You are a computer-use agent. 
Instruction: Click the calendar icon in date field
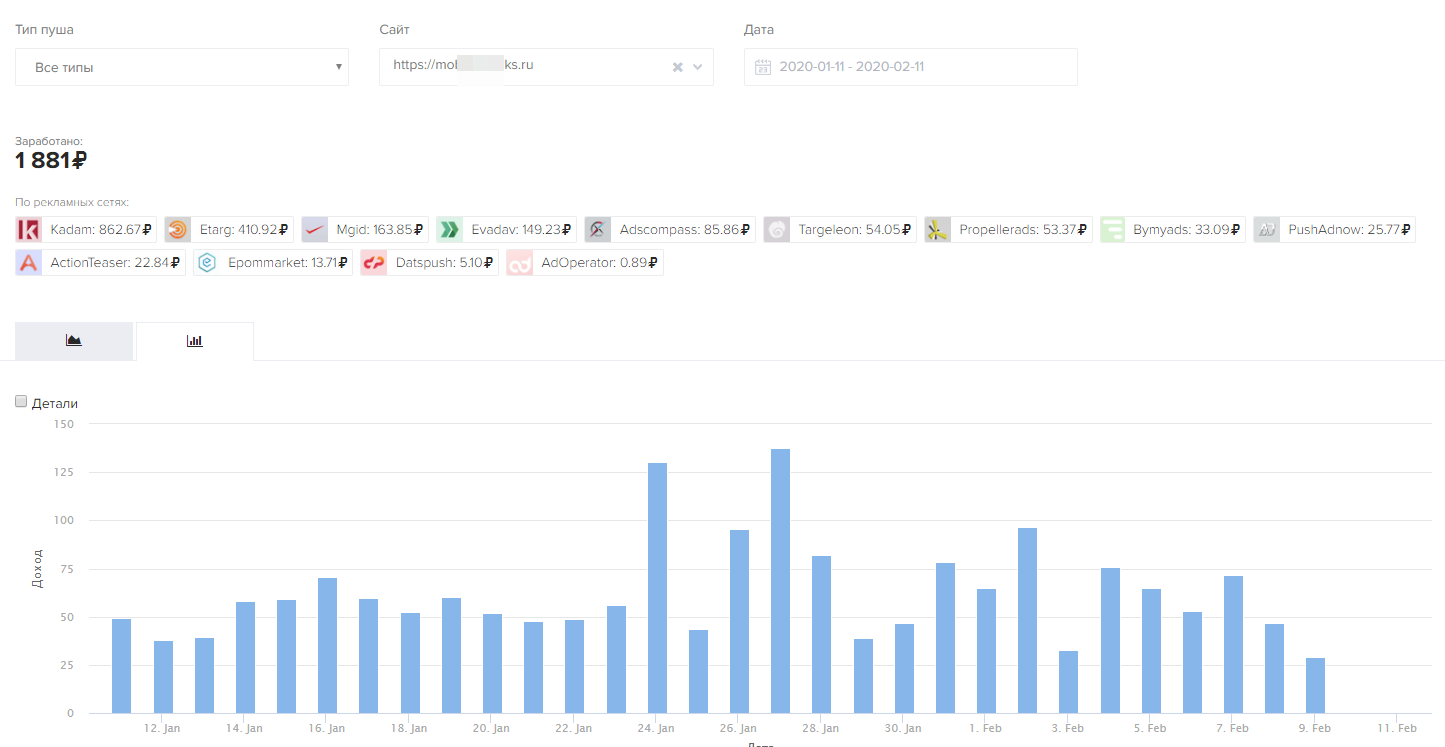point(763,67)
